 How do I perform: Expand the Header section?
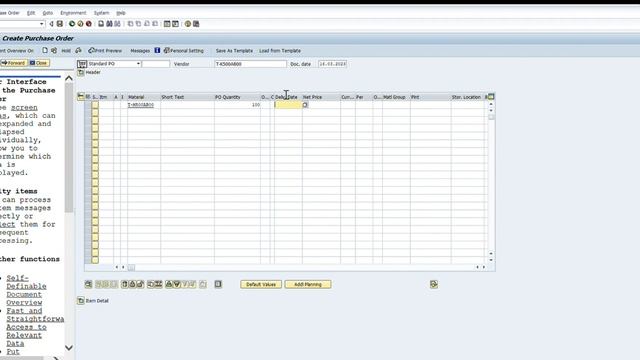click(x=81, y=72)
